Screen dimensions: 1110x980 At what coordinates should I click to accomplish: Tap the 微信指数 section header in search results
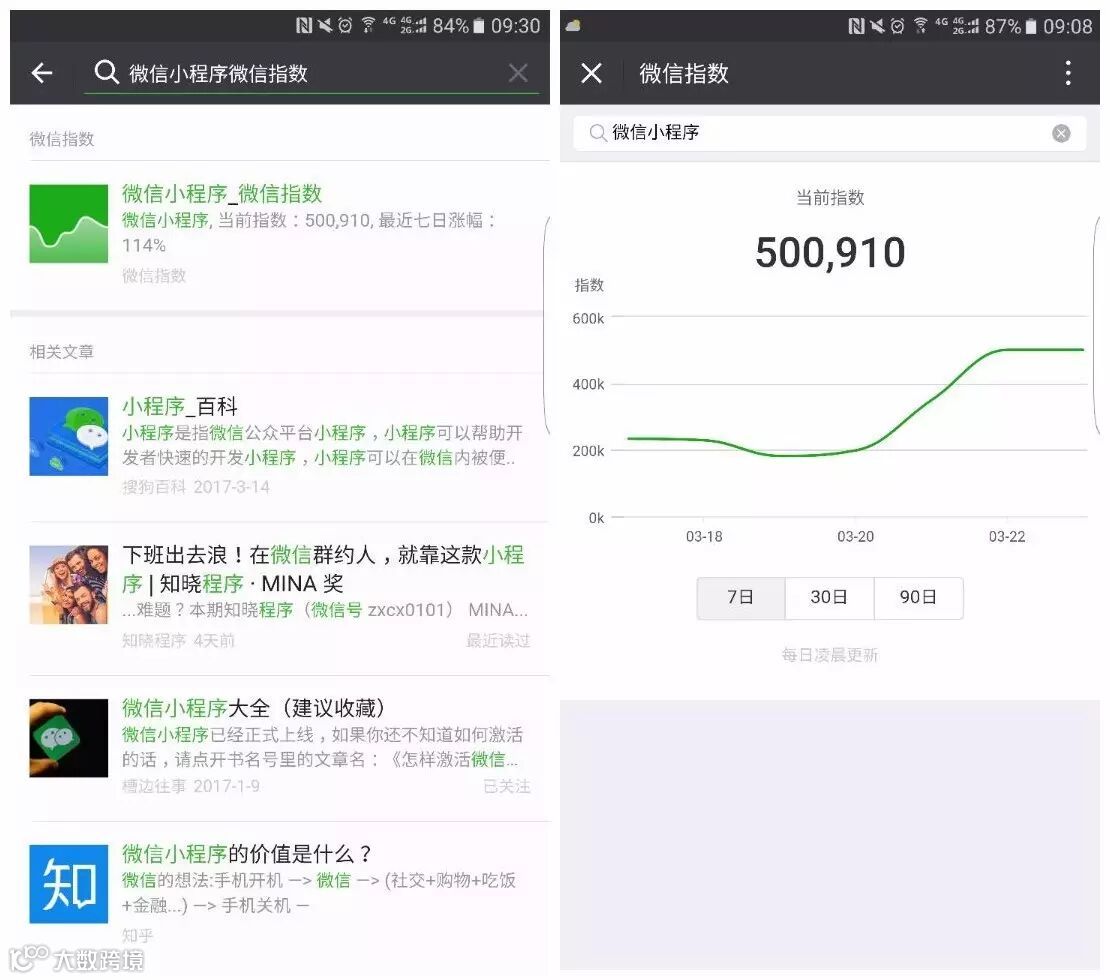pyautogui.click(x=62, y=139)
